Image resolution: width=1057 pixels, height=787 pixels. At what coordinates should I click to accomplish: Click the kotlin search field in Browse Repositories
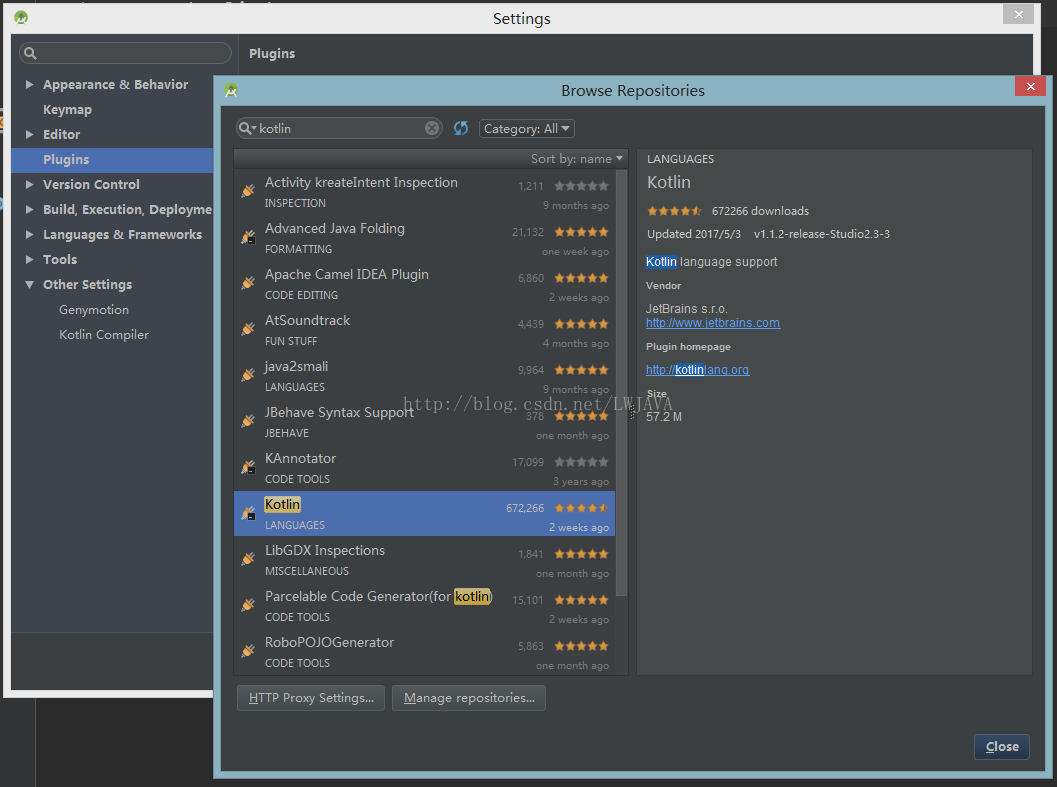coord(339,128)
